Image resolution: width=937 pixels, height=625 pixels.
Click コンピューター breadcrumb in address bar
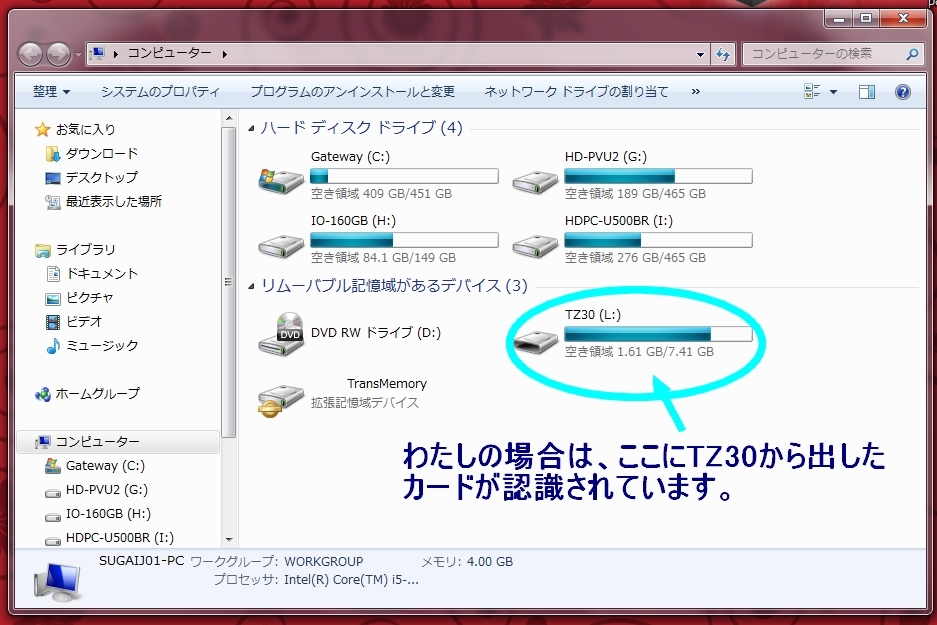(x=169, y=54)
